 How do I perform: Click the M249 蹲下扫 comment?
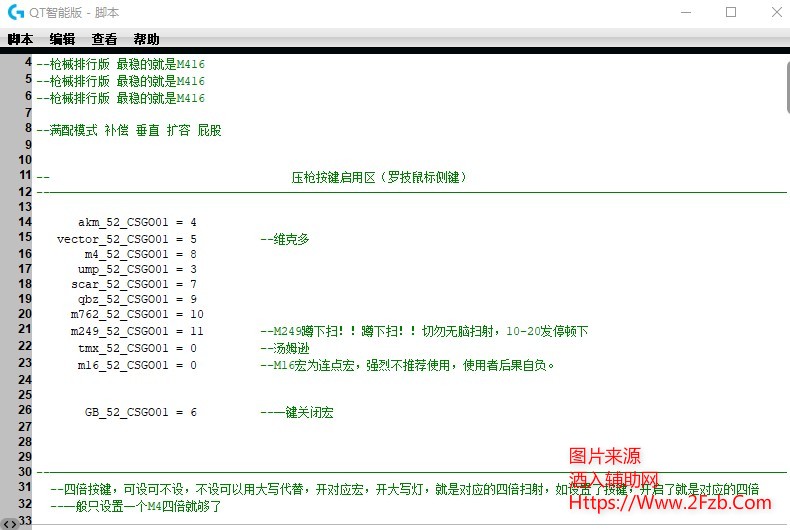click(424, 332)
